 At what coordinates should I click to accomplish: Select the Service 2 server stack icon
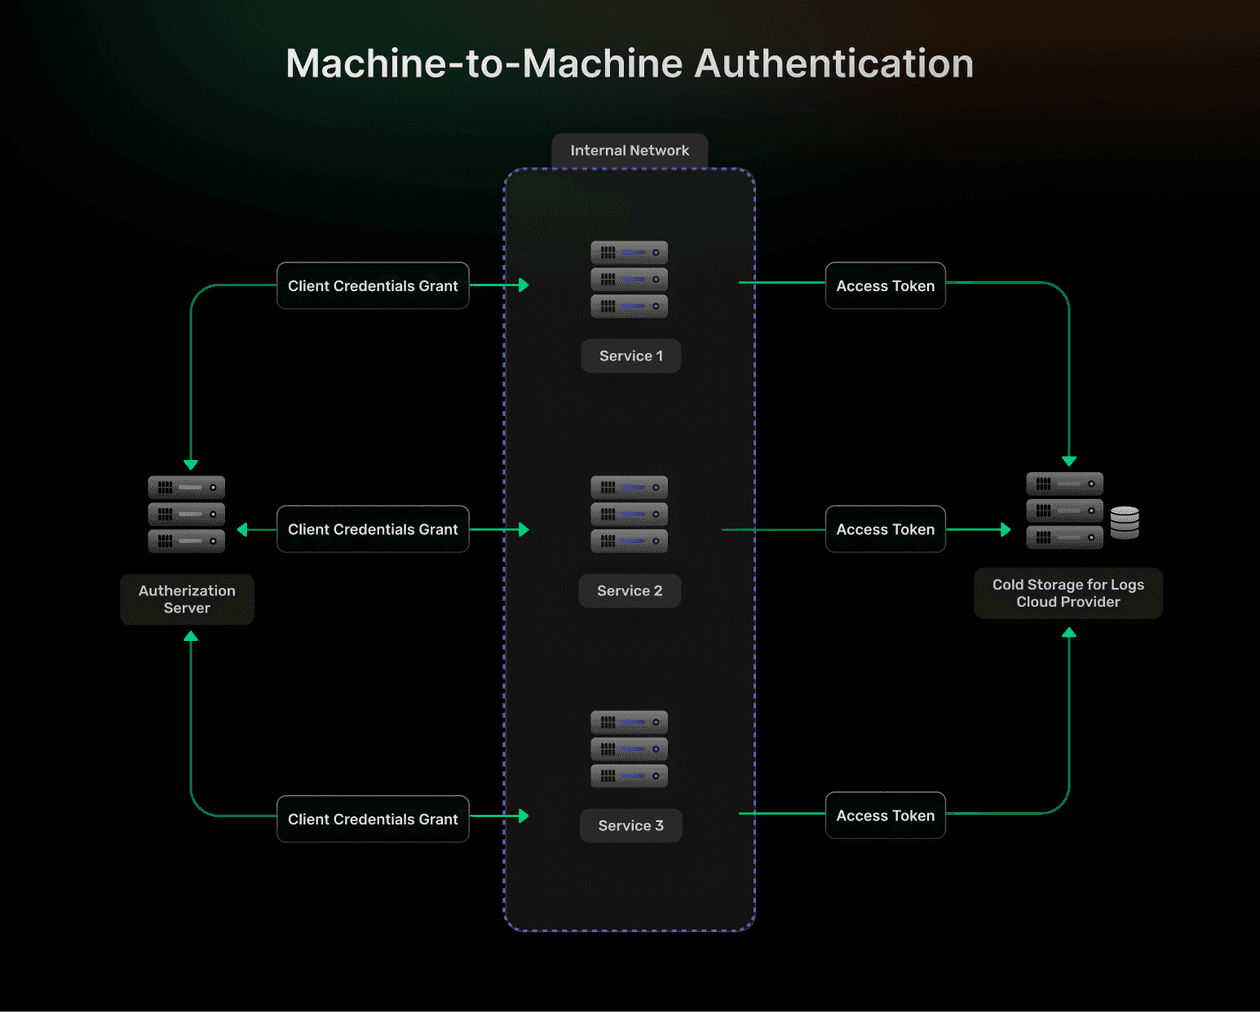629,515
